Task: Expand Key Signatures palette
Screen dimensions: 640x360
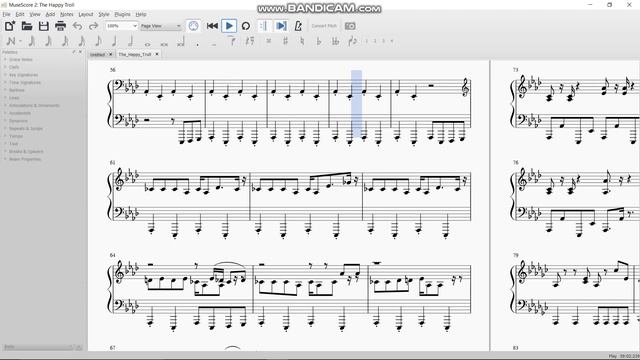Action: tap(23, 75)
